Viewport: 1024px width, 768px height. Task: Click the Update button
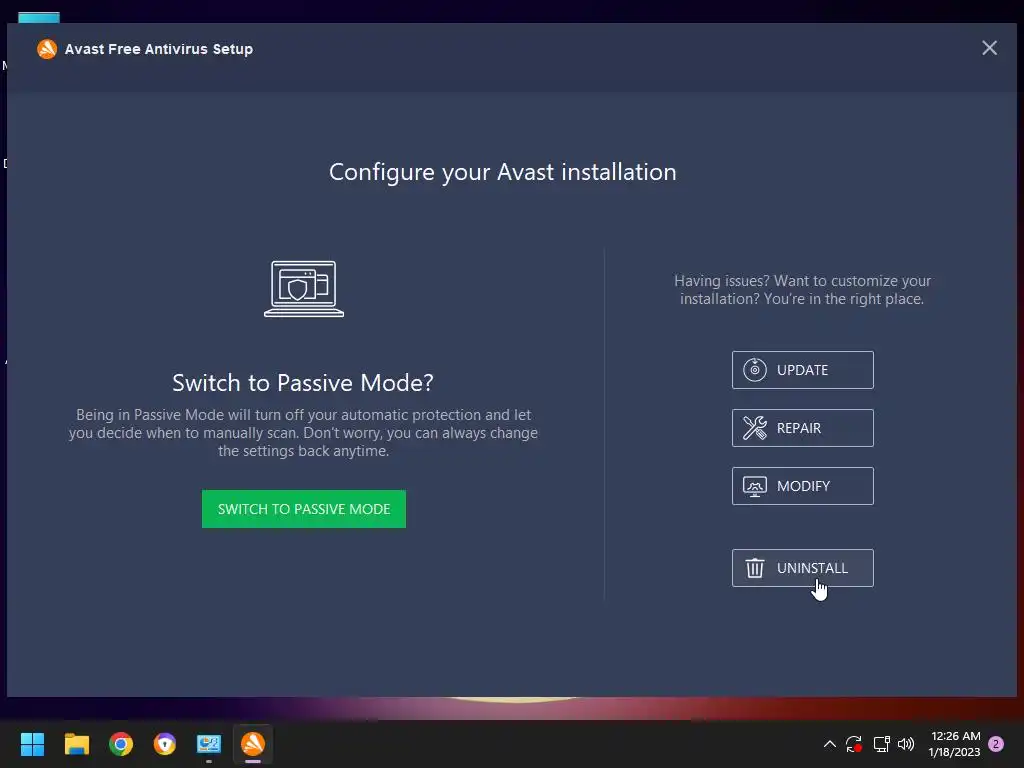tap(803, 370)
